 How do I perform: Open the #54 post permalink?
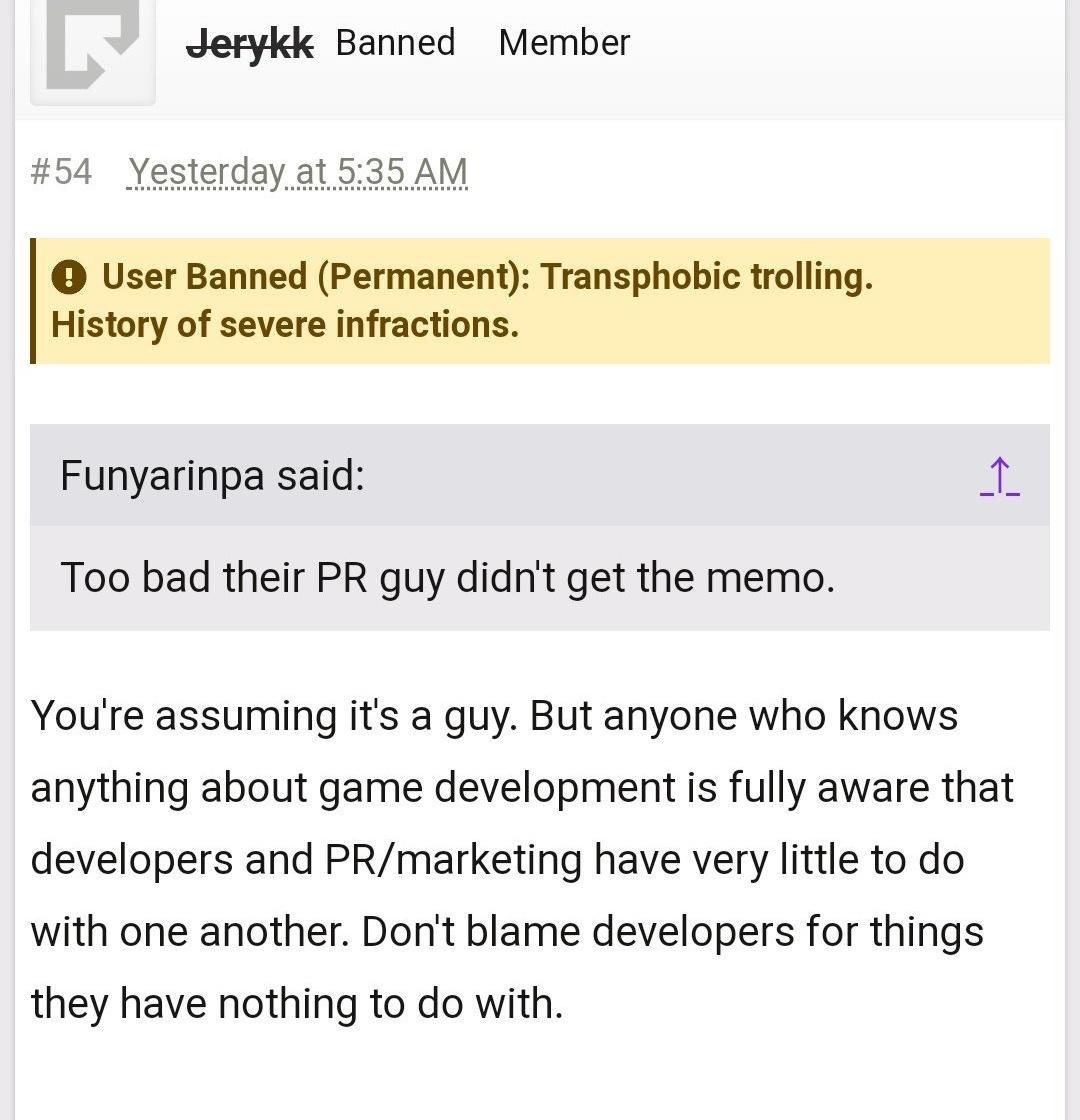[x=61, y=172]
